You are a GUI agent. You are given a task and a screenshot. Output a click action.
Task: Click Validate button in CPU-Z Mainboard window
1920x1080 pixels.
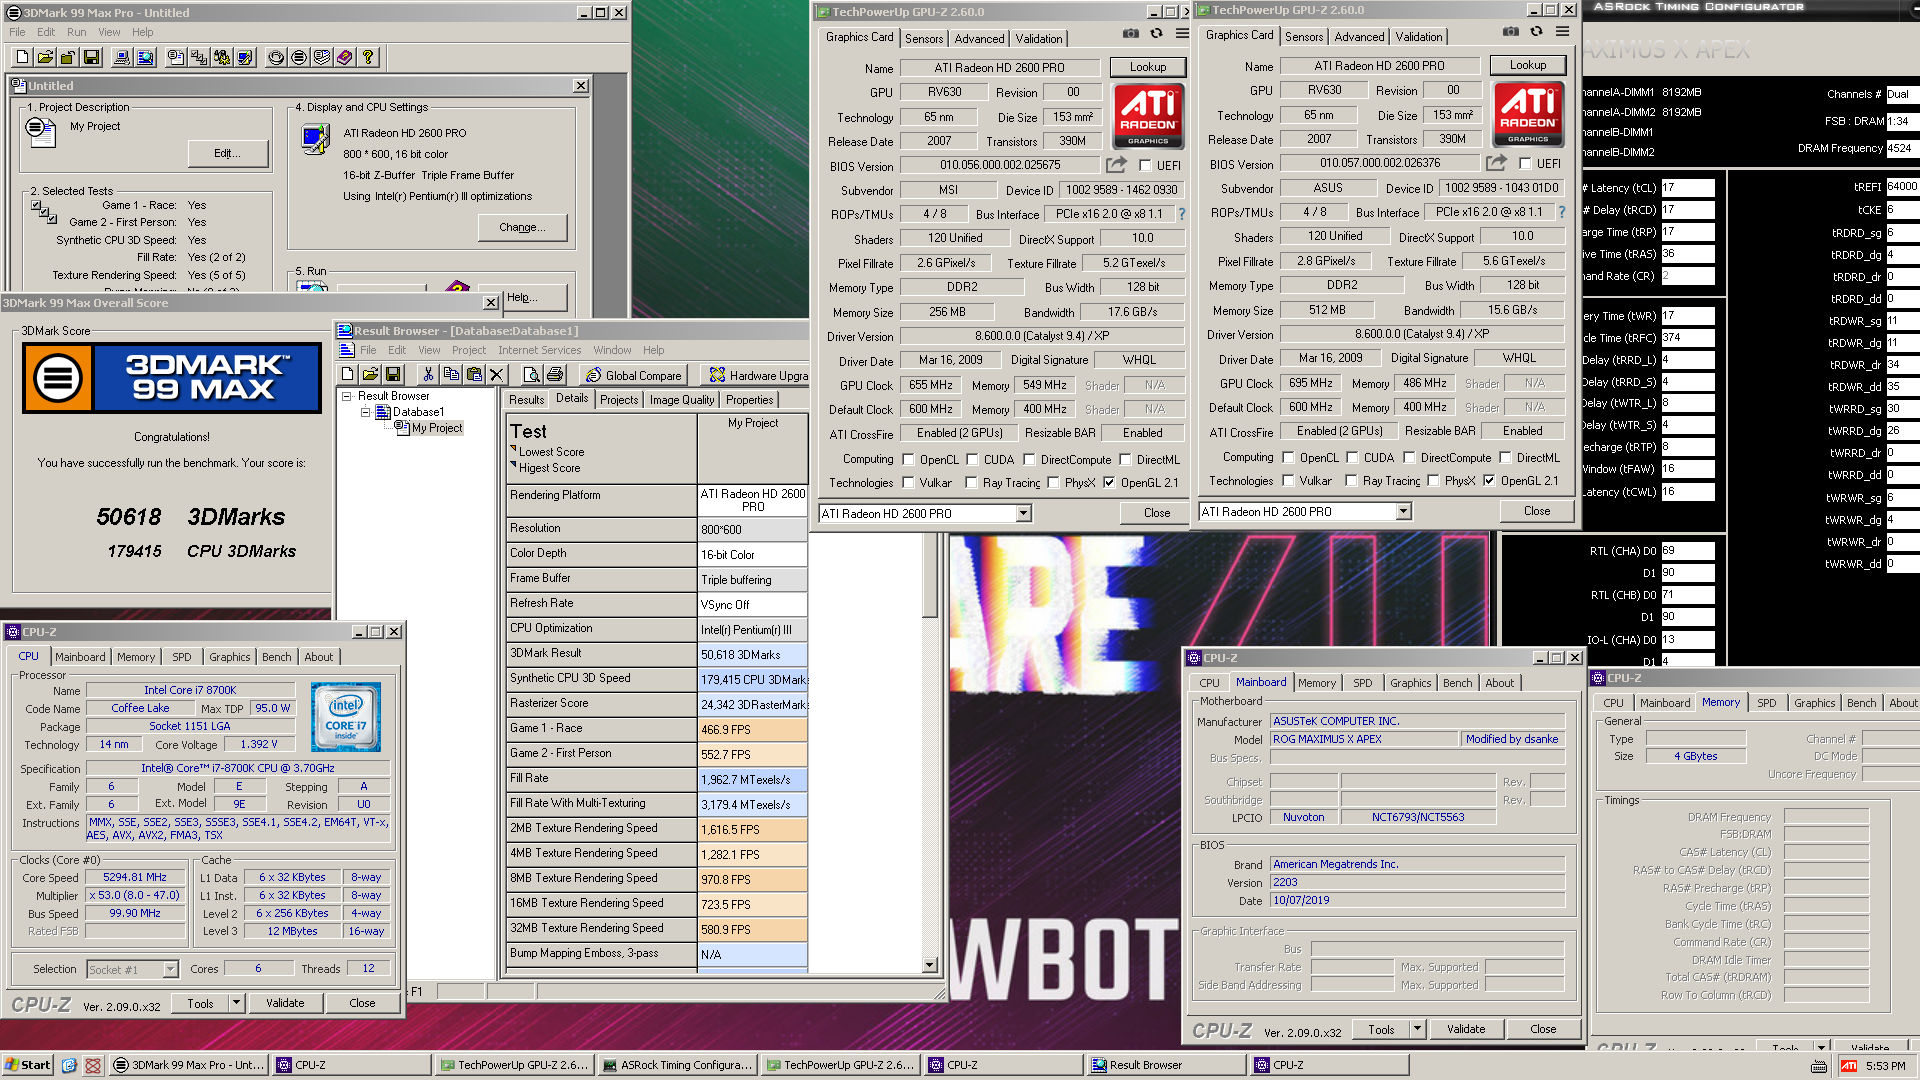[x=1466, y=1029]
